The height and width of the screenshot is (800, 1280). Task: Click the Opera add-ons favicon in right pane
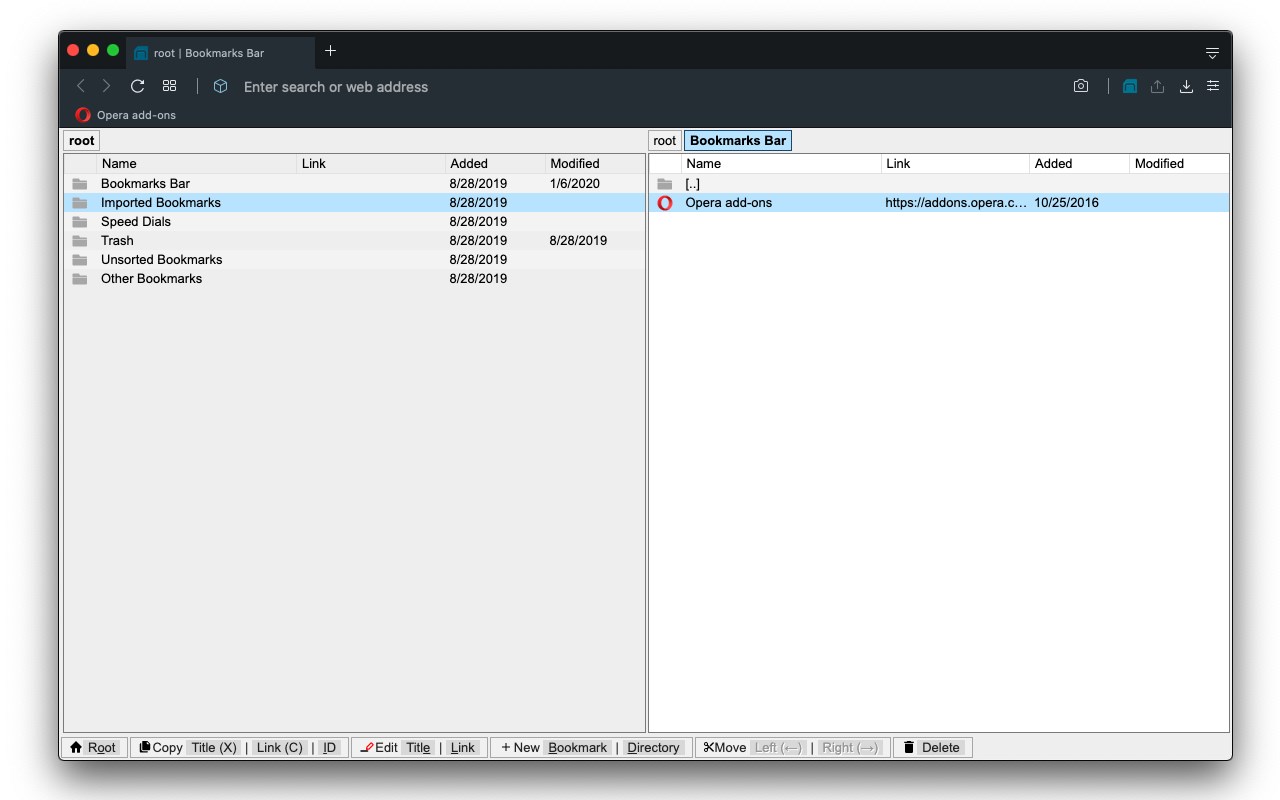665,203
